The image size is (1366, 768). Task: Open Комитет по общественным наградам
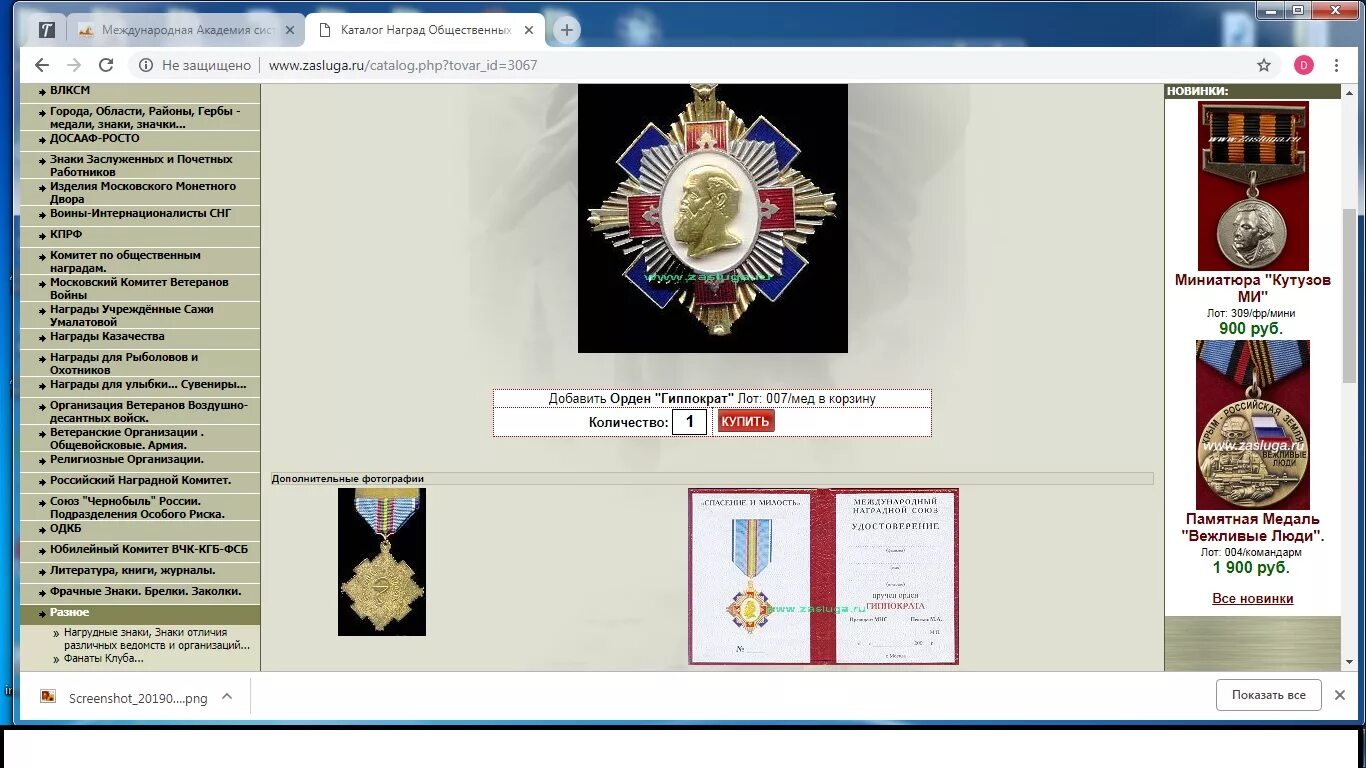coord(125,261)
